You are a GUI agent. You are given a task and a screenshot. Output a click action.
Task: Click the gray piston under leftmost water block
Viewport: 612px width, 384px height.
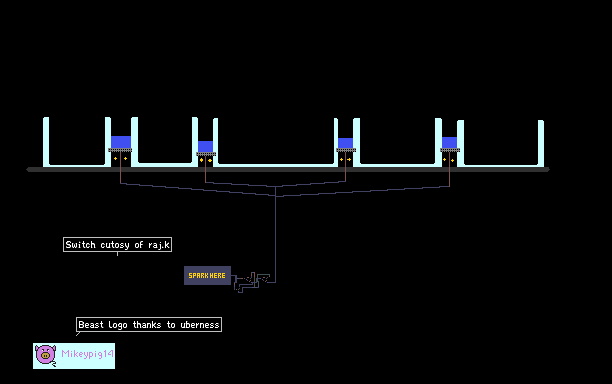coord(120,150)
